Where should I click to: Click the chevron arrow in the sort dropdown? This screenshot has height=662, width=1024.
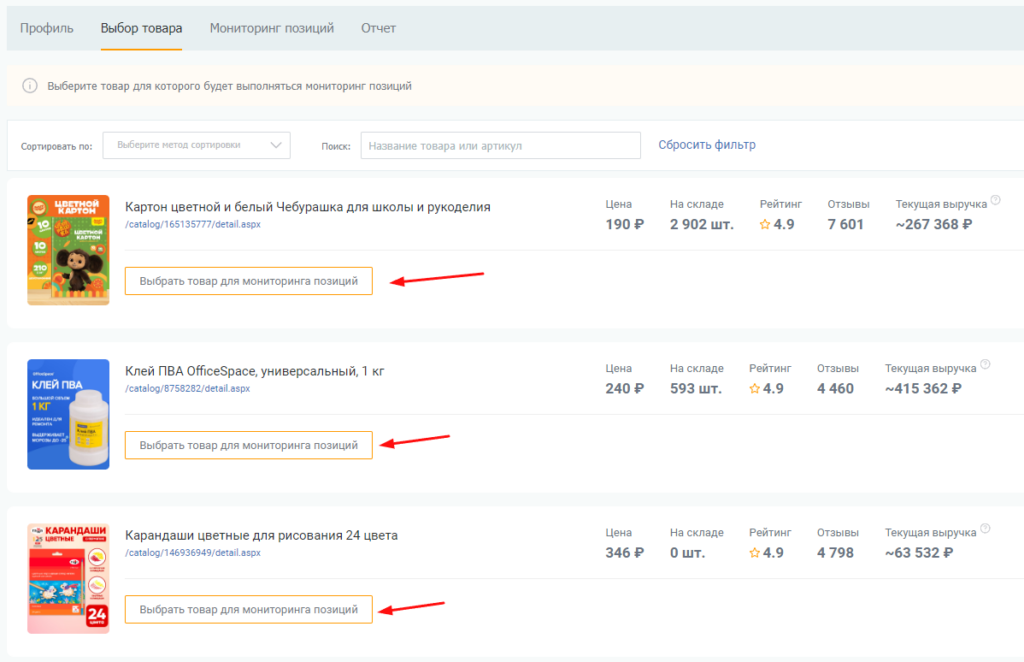(x=277, y=145)
